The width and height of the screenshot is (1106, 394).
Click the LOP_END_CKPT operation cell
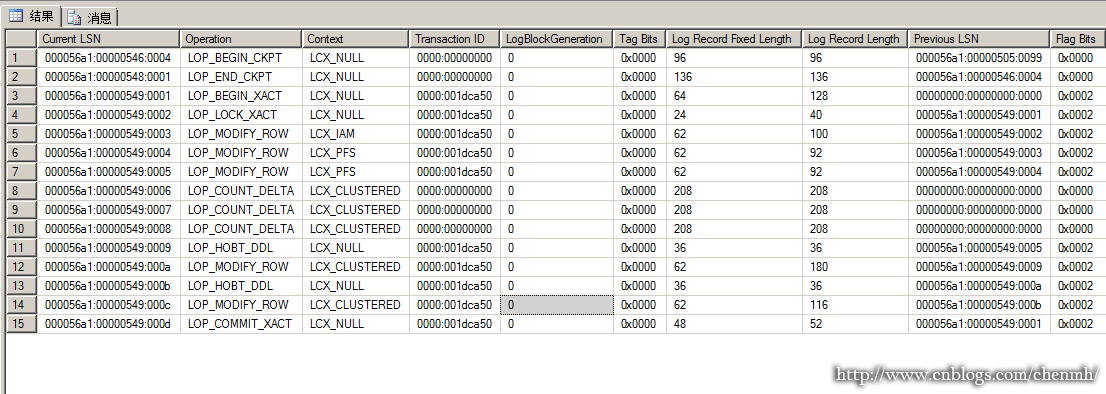point(241,77)
